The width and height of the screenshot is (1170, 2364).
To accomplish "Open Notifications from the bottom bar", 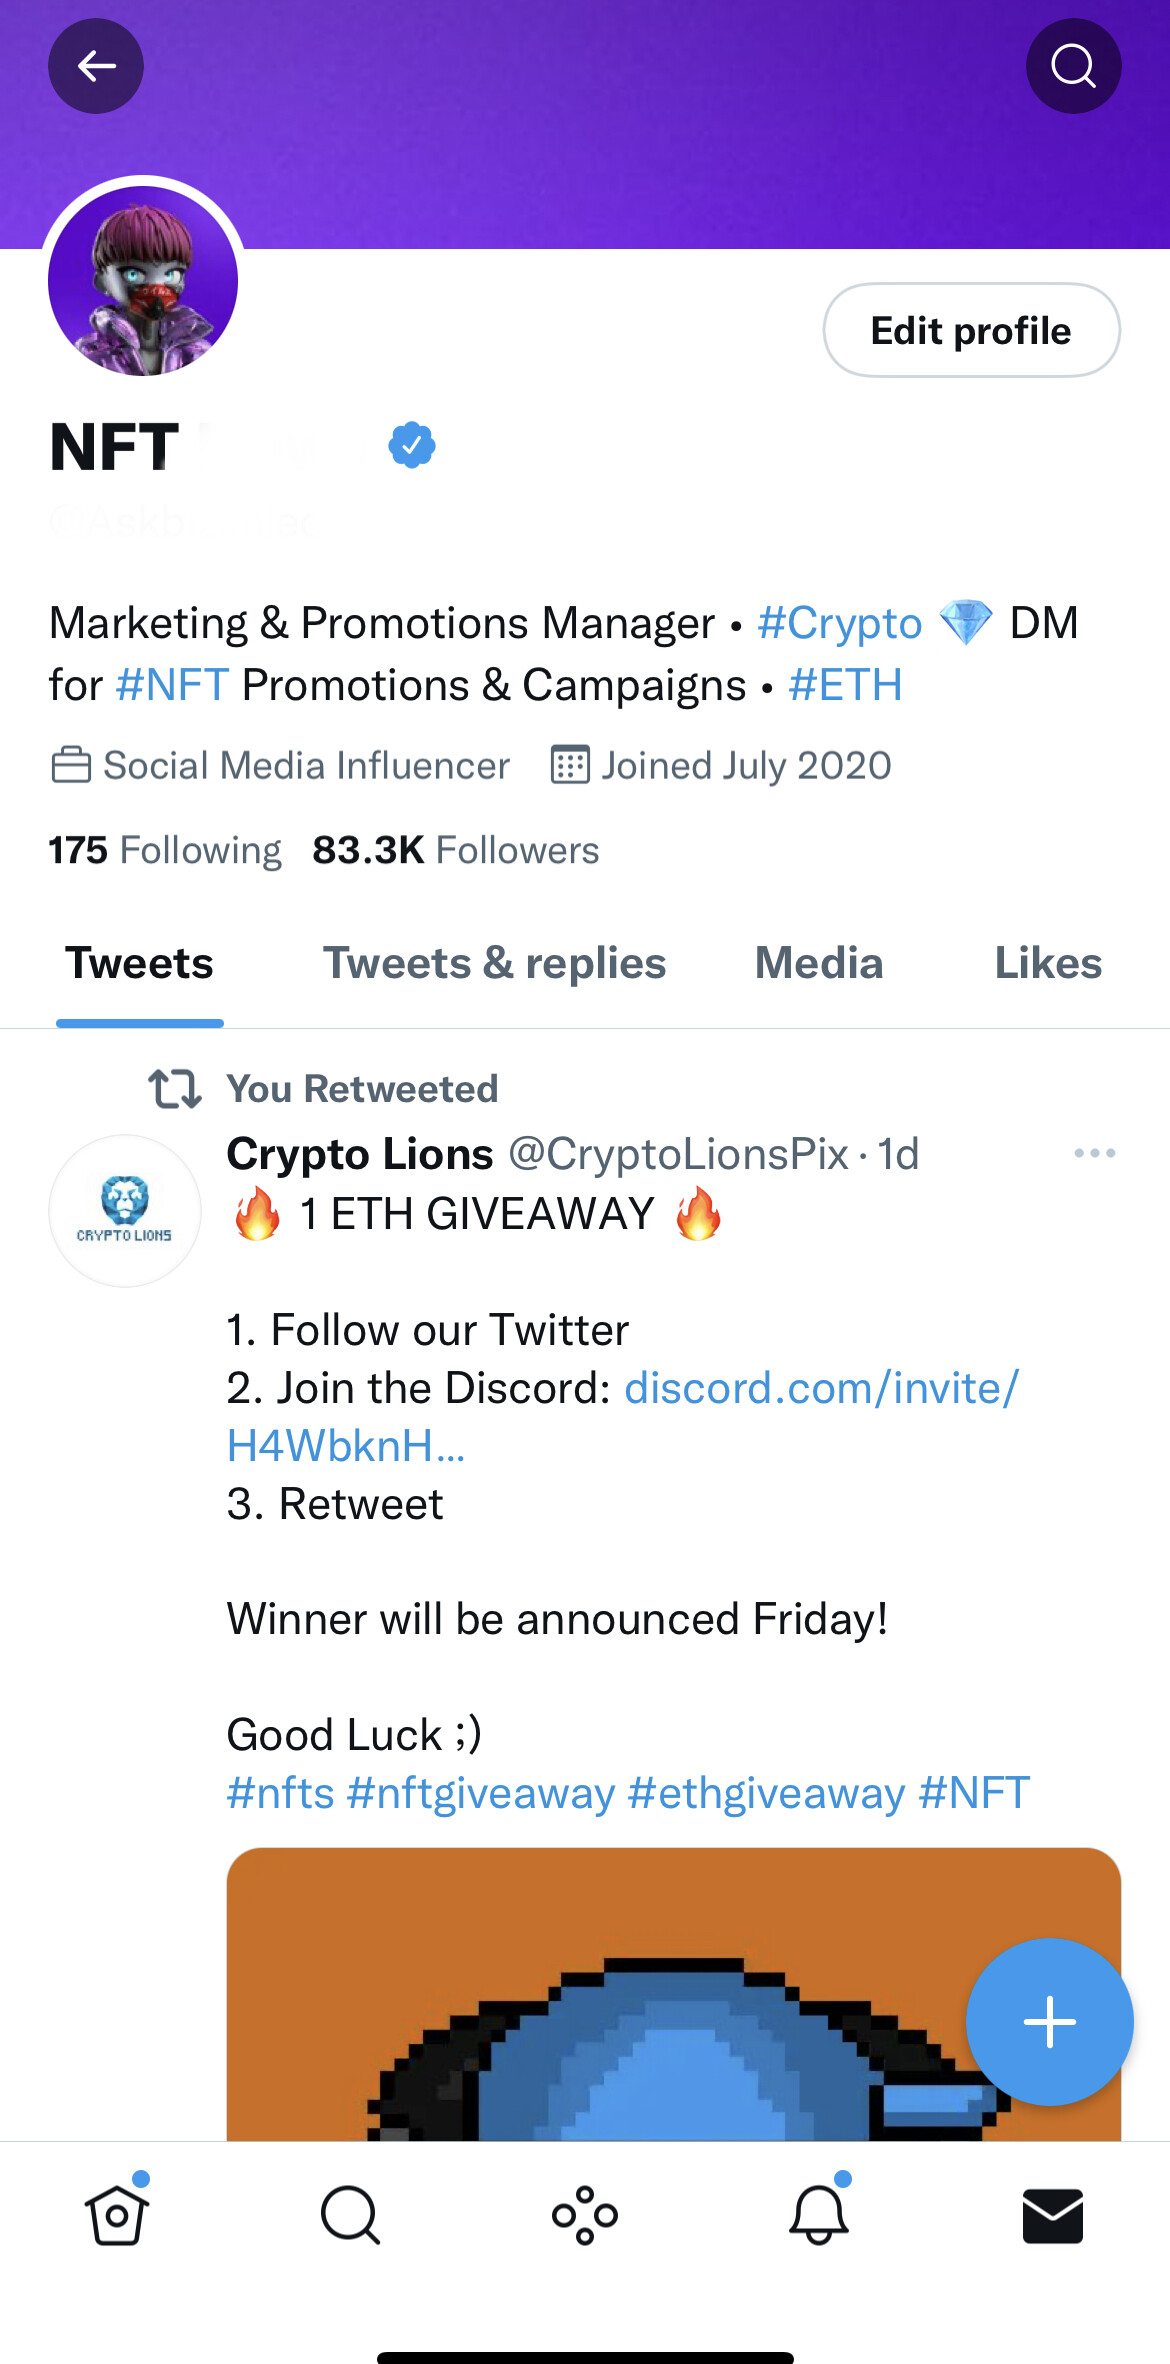I will coord(819,2213).
